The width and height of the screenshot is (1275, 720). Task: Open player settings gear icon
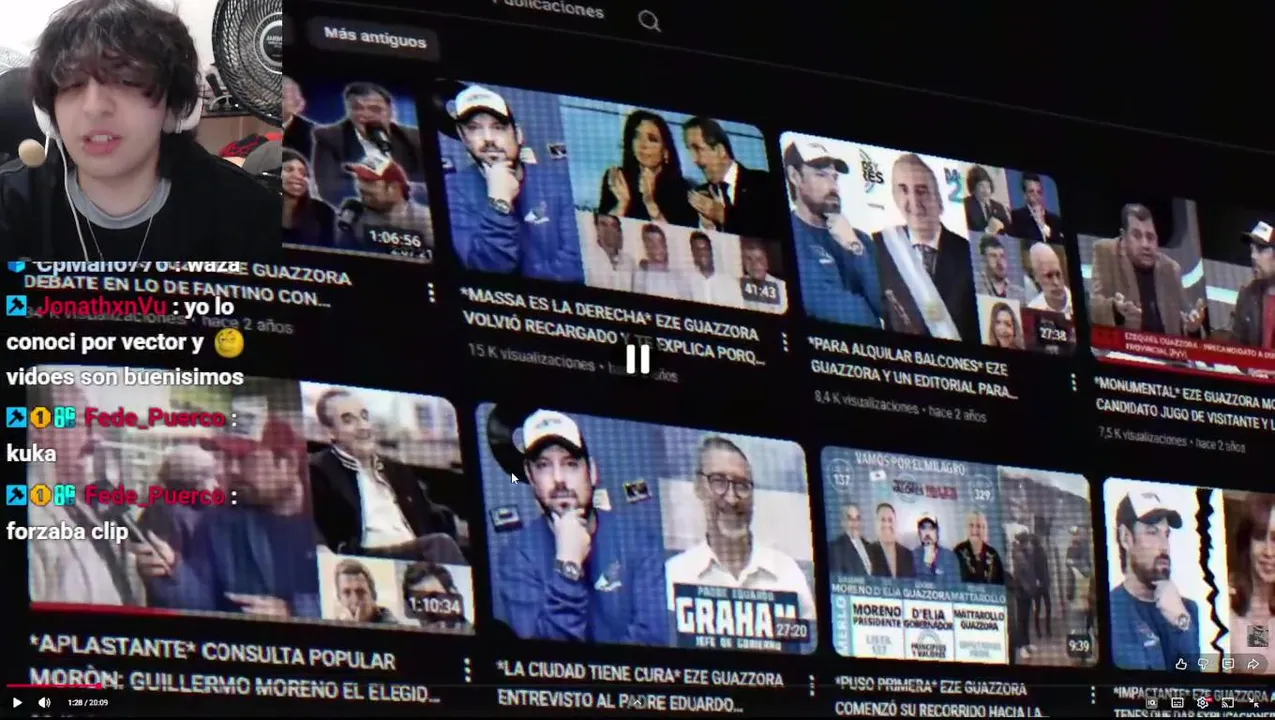pyautogui.click(x=1203, y=703)
